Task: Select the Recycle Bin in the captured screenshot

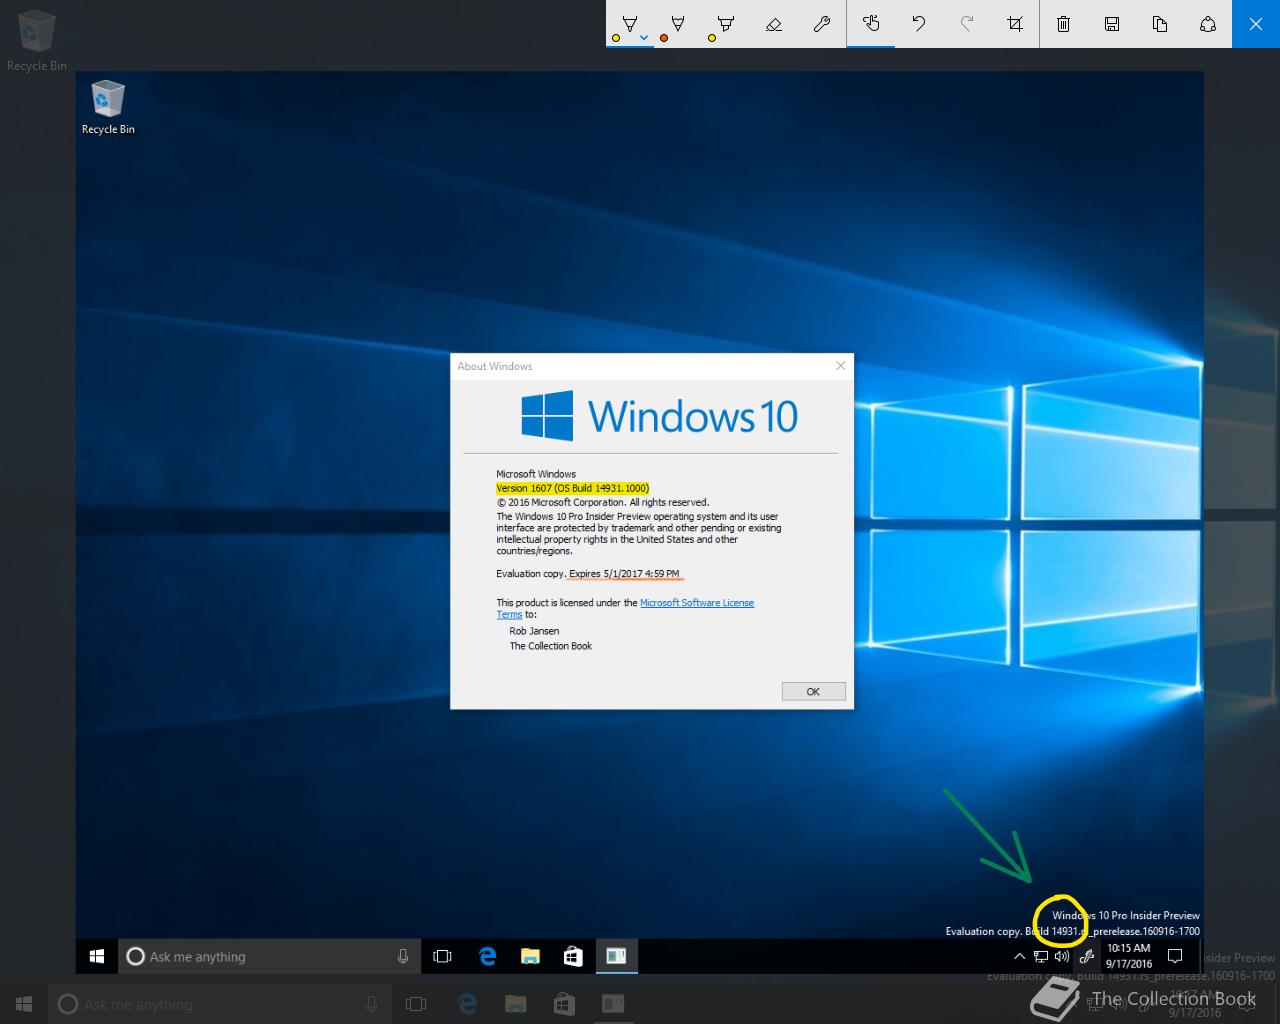Action: pyautogui.click(x=108, y=108)
